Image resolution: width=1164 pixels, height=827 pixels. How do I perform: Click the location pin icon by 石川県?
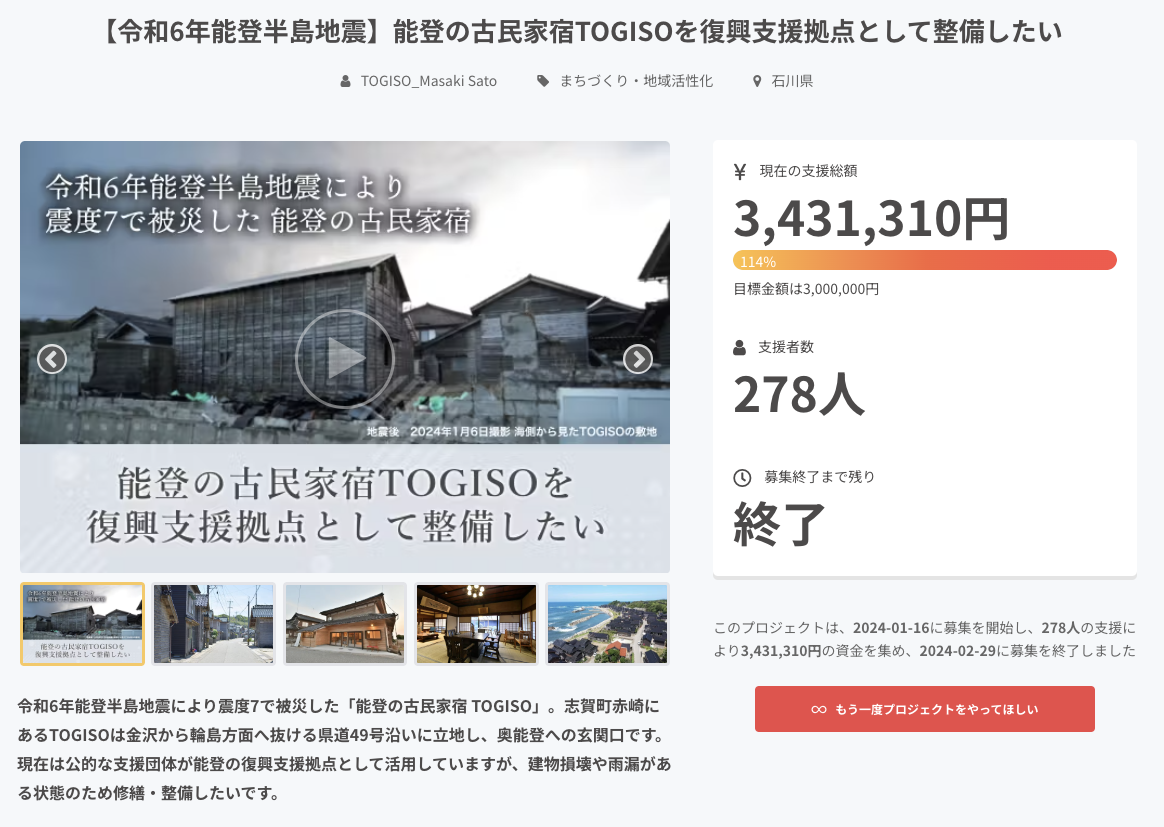coord(757,81)
